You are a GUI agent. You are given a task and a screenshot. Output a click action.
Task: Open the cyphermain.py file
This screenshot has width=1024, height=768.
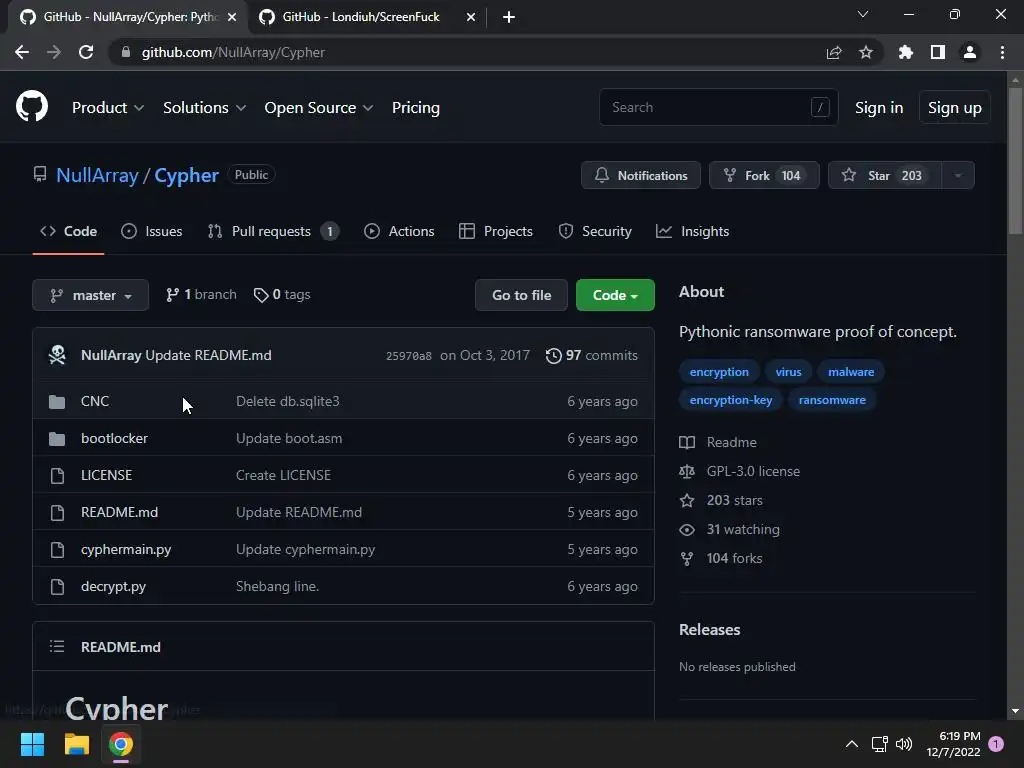tap(126, 549)
